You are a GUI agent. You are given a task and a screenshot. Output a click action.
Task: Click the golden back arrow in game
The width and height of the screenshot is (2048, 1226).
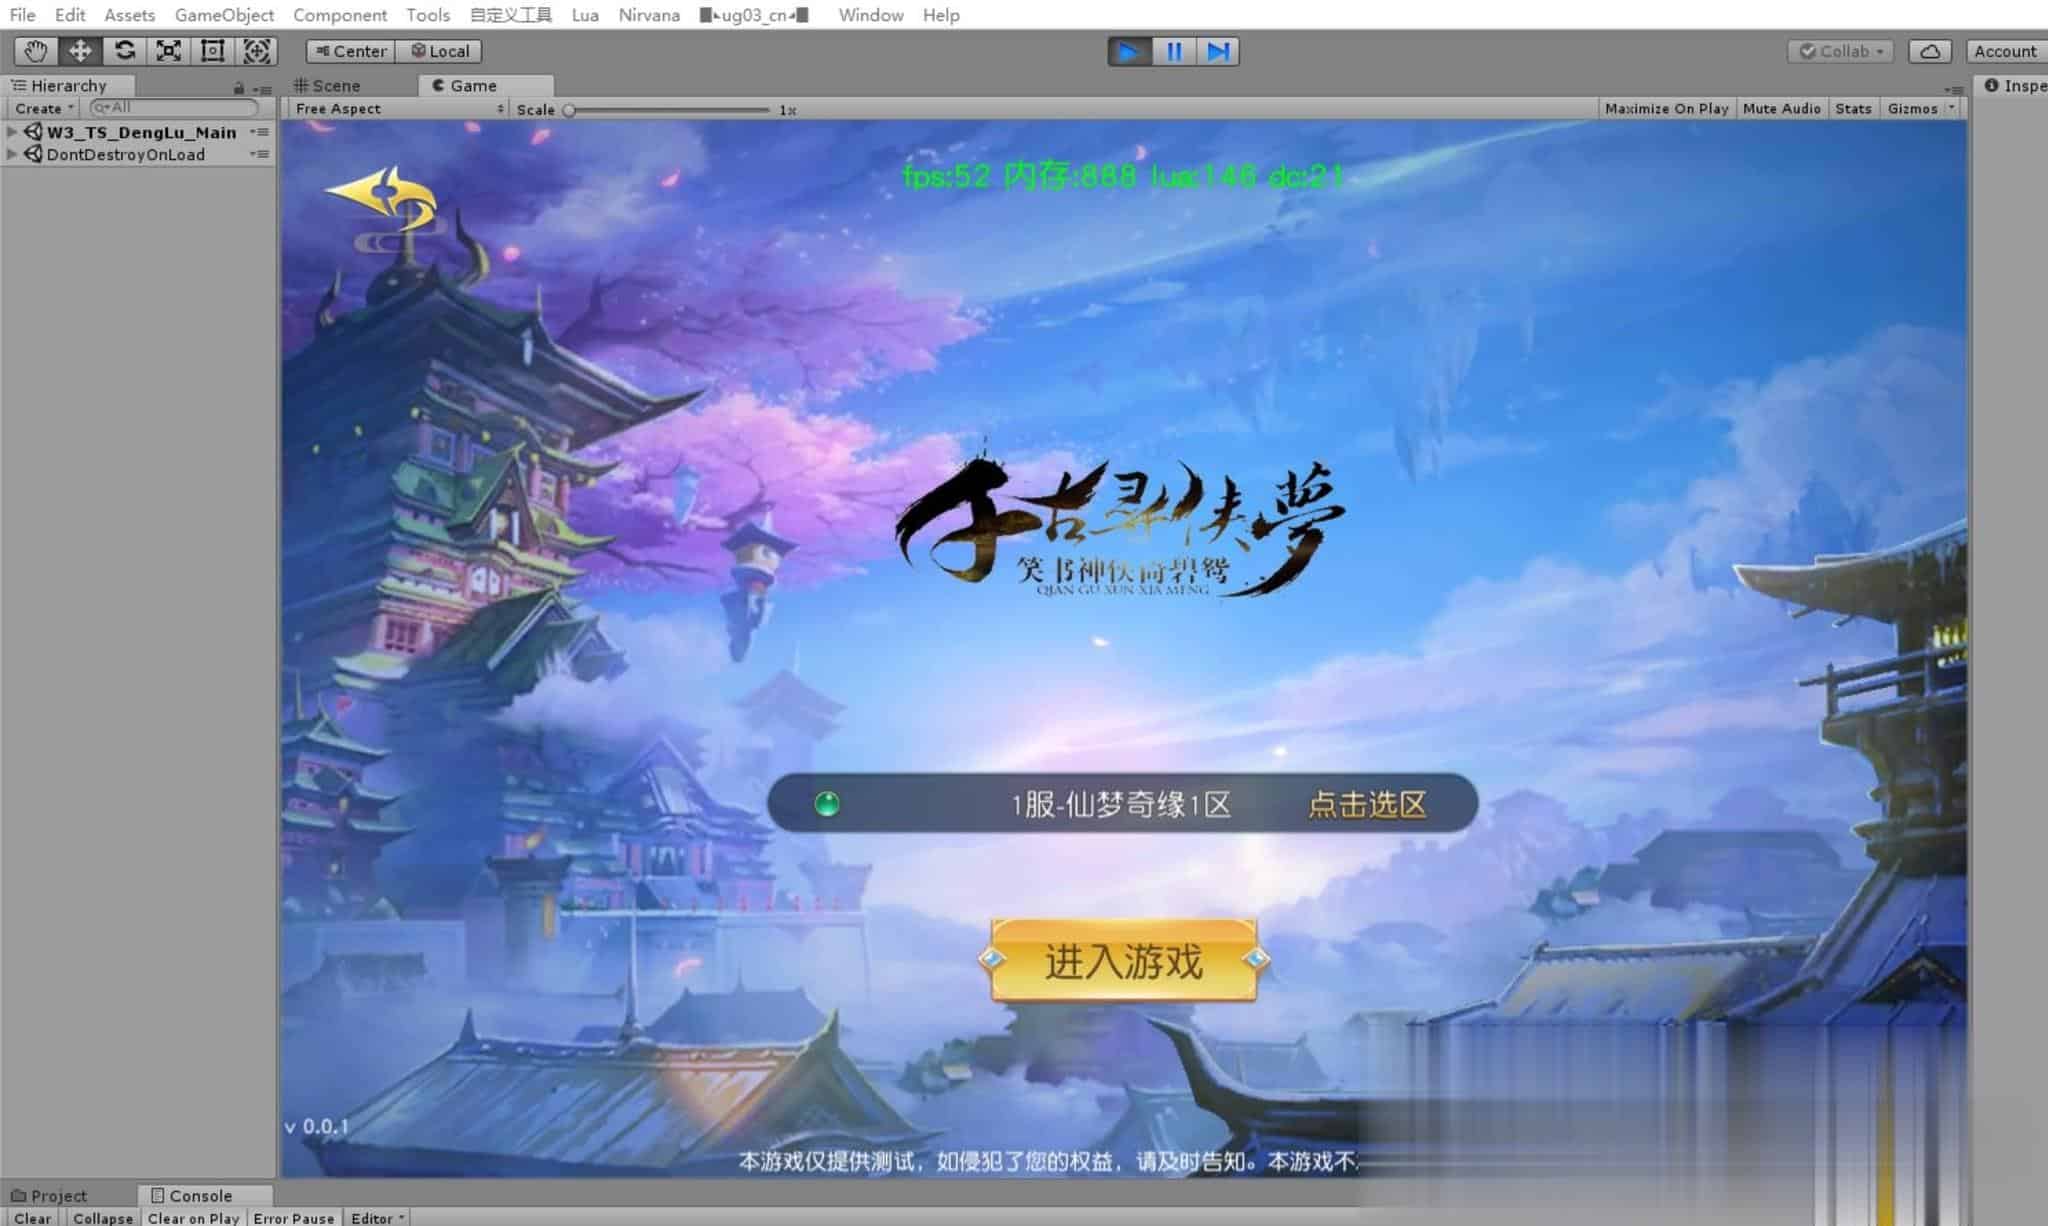click(x=382, y=198)
